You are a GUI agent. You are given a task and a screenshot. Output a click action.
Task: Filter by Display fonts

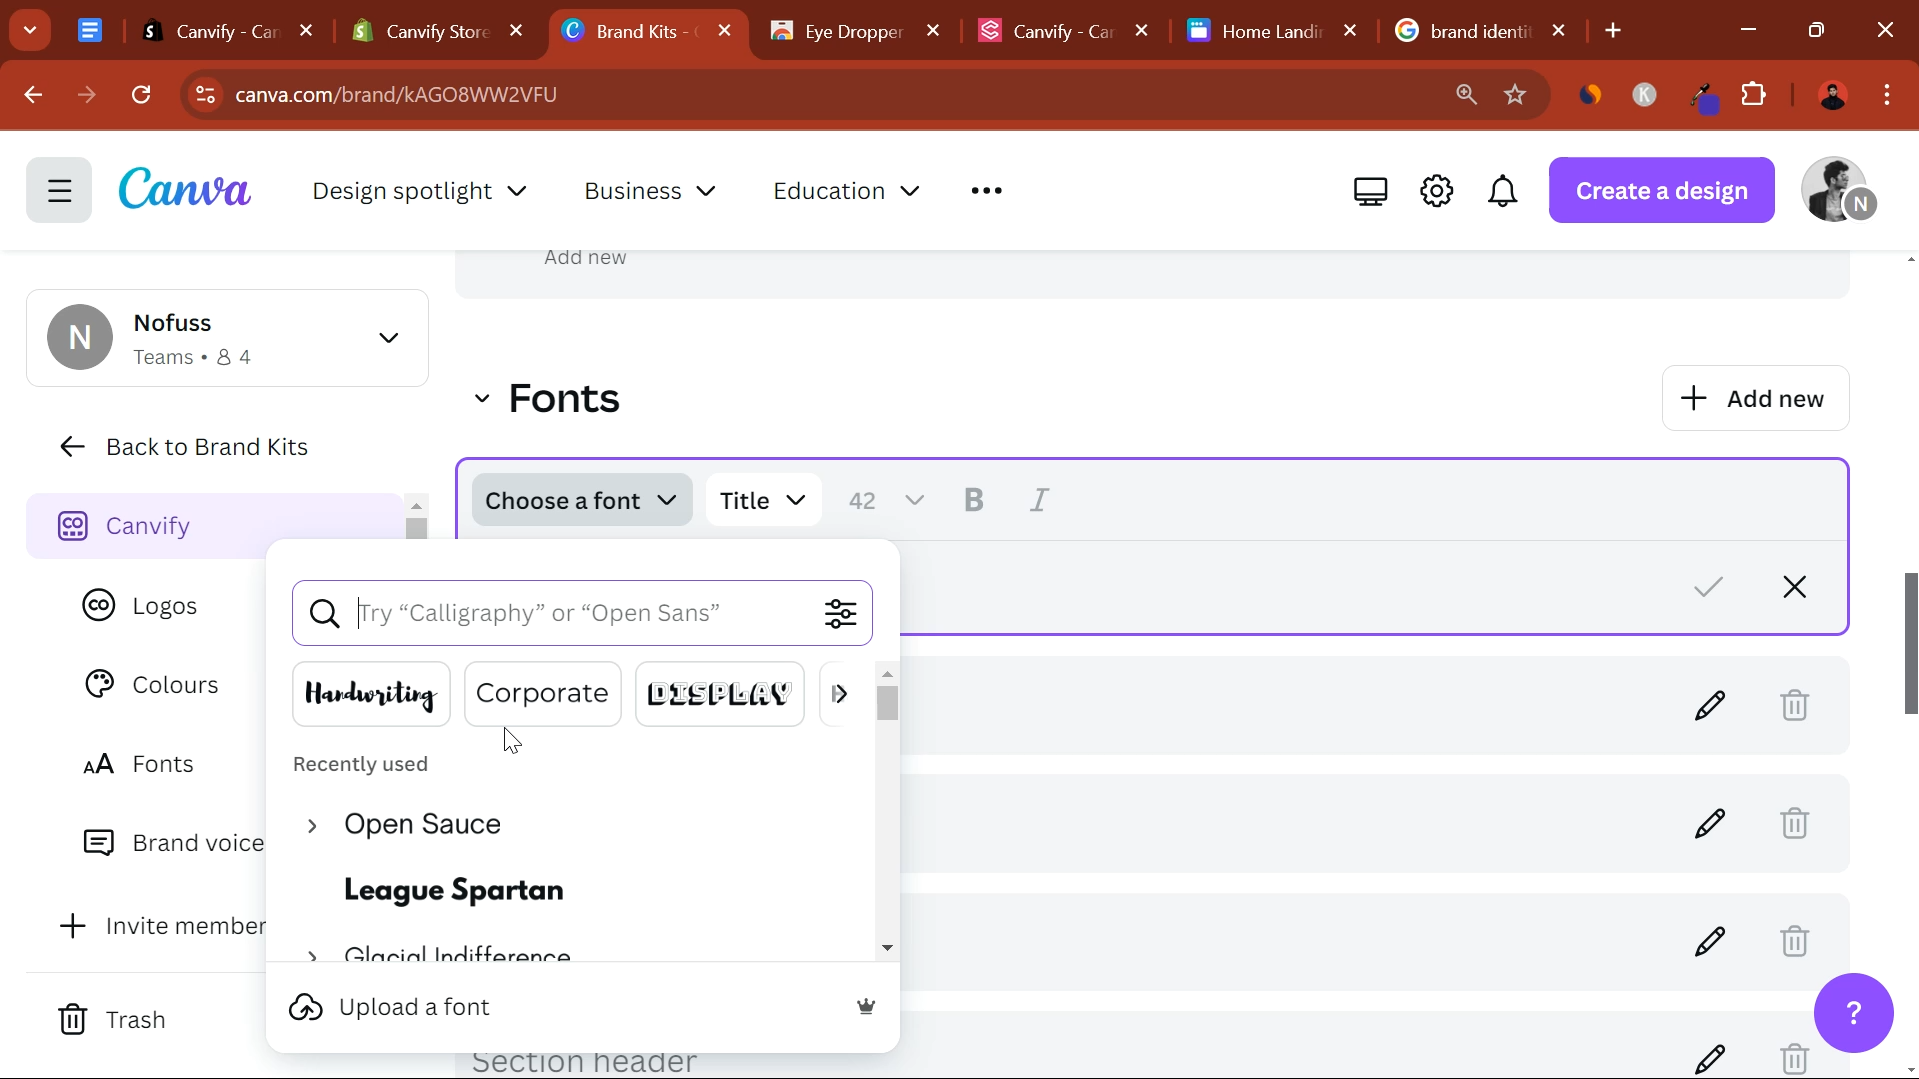tap(719, 694)
